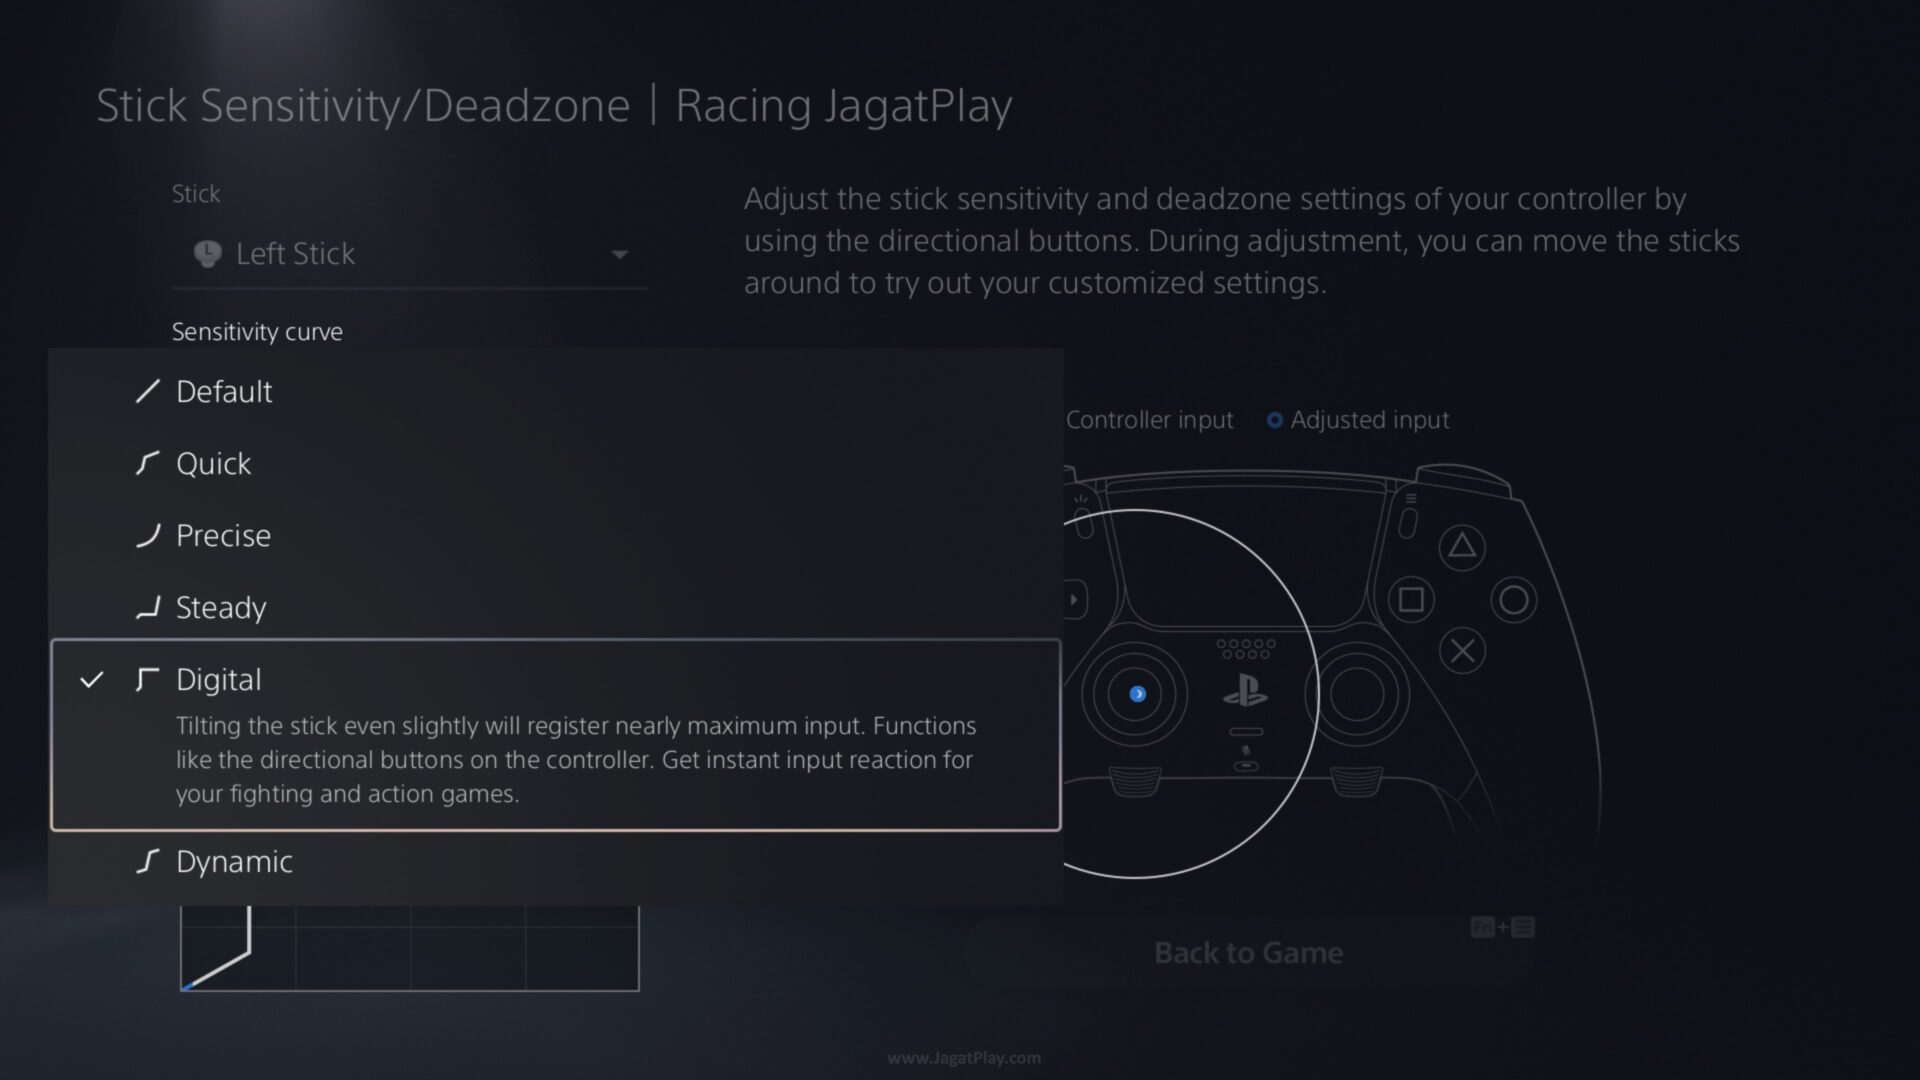Click the blue dot on the left stick

pos(1137,694)
